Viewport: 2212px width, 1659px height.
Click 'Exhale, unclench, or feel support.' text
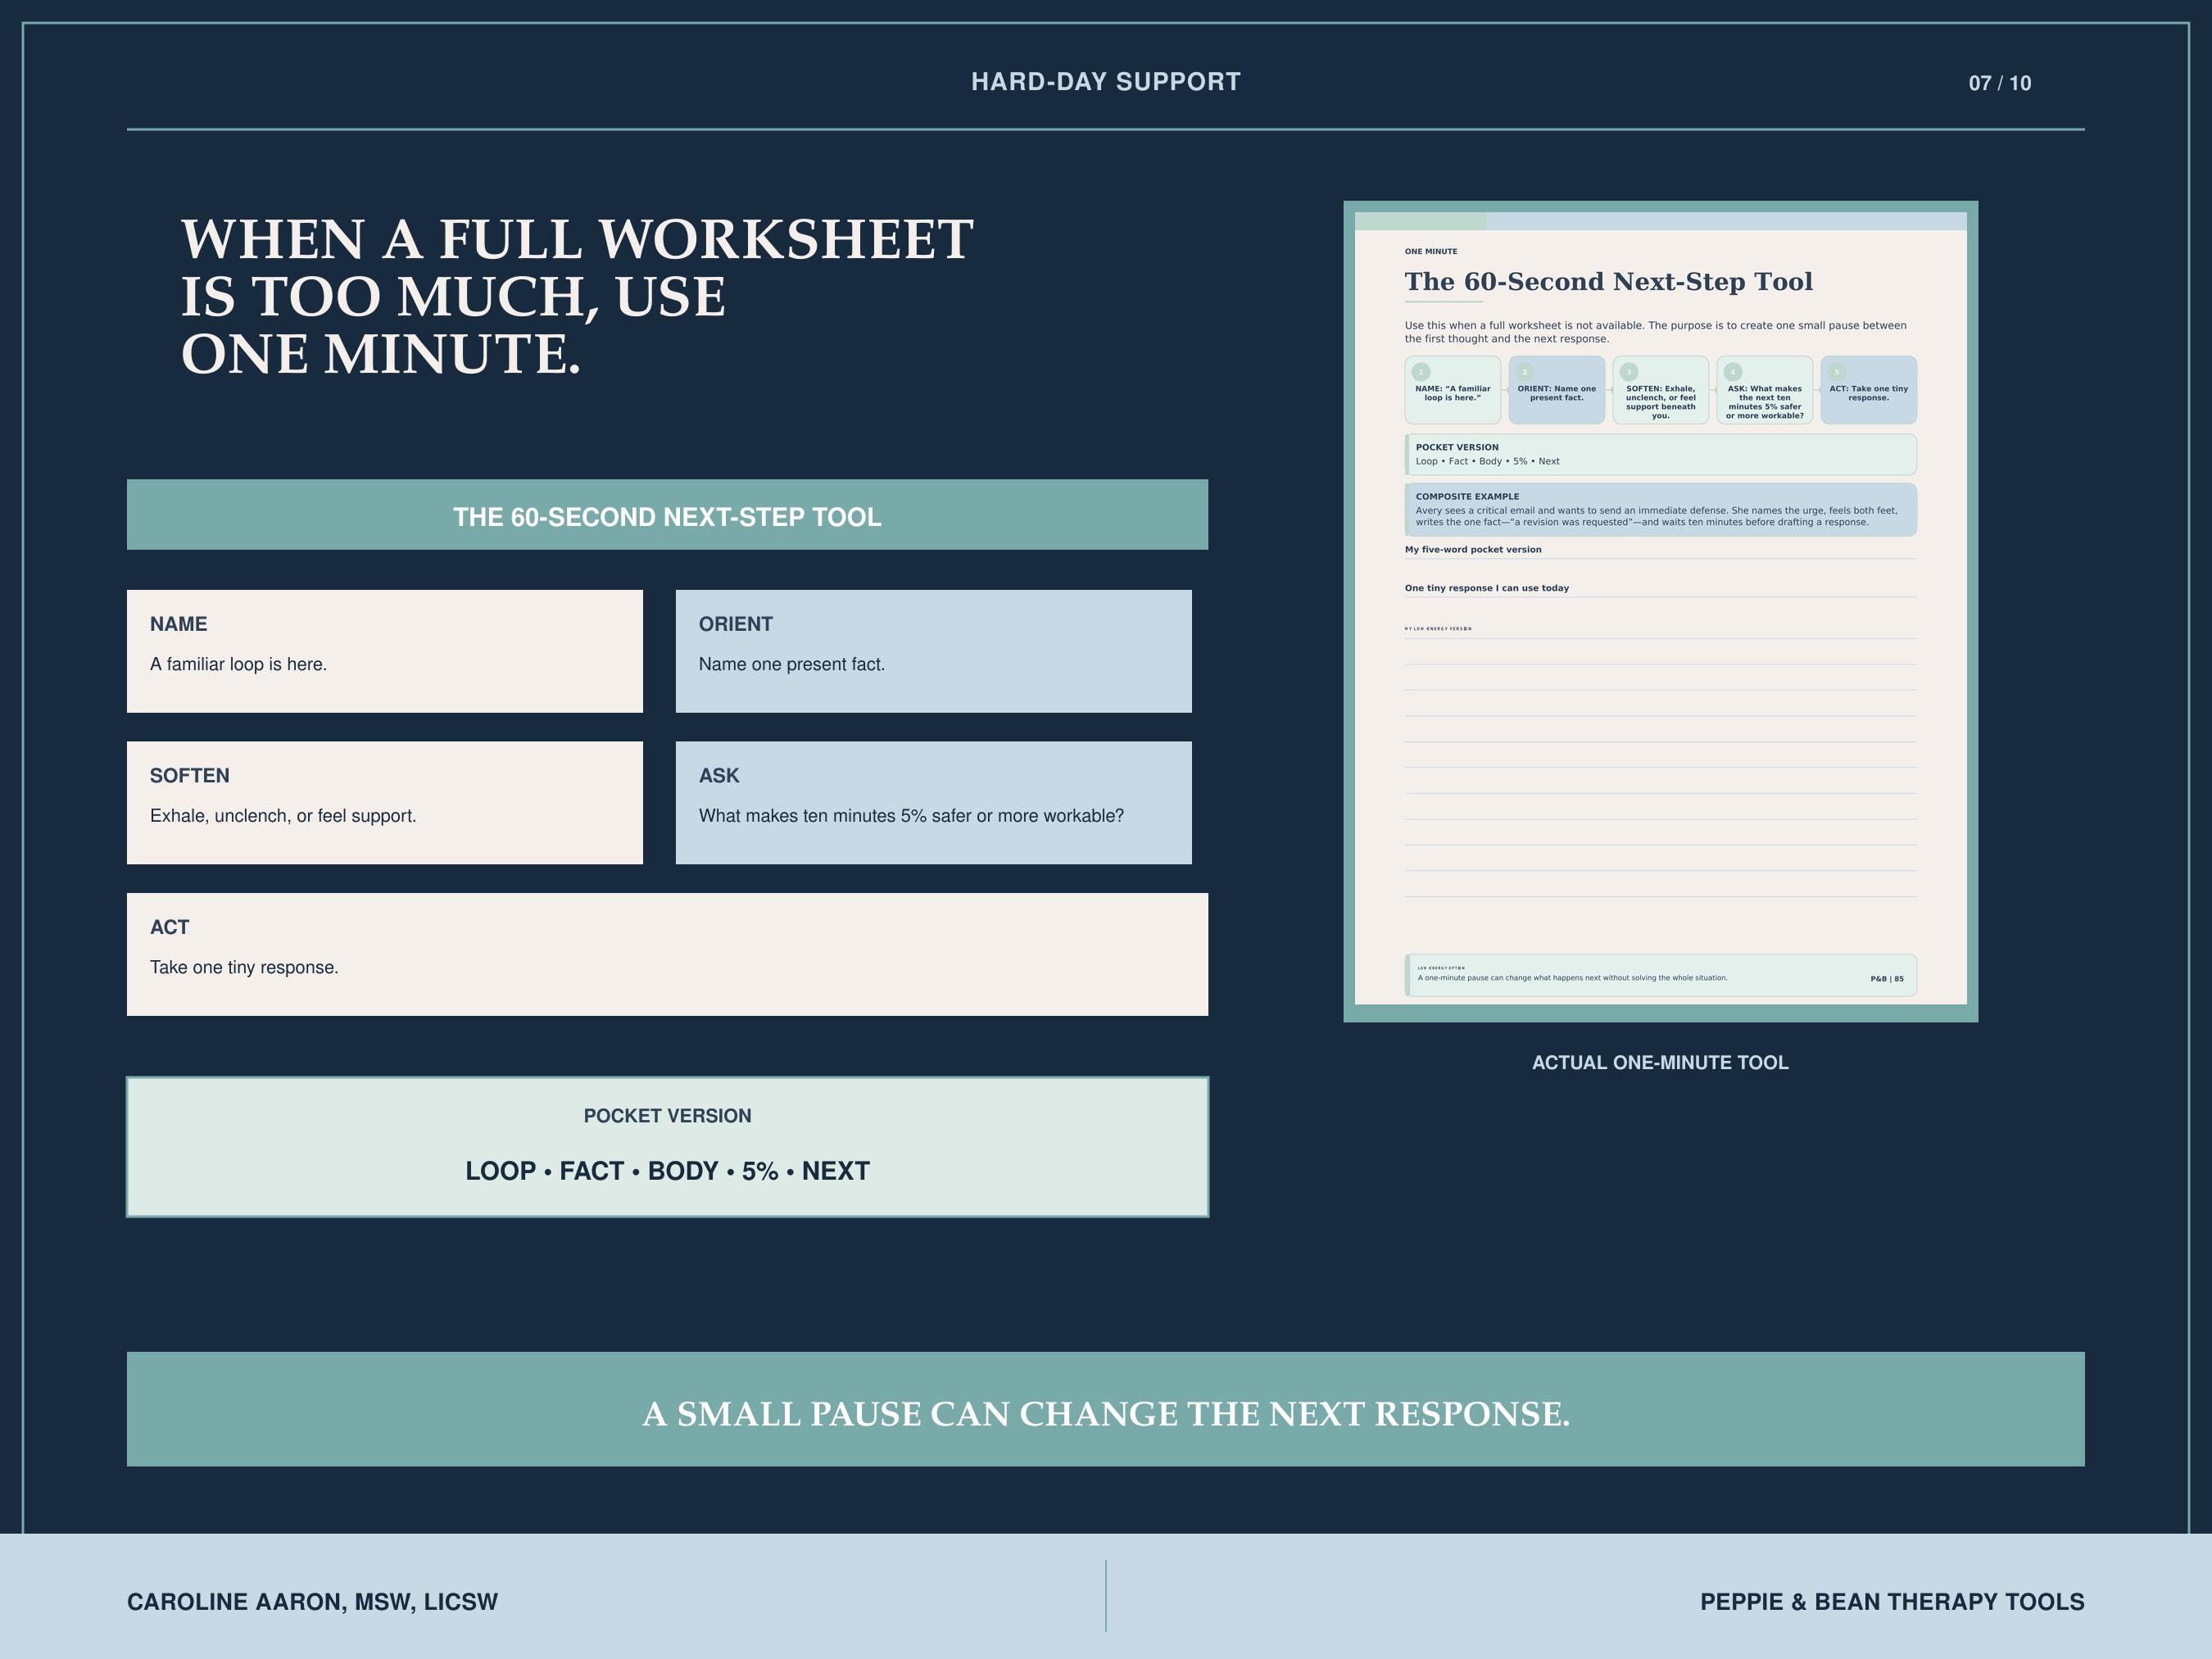pyautogui.click(x=283, y=816)
